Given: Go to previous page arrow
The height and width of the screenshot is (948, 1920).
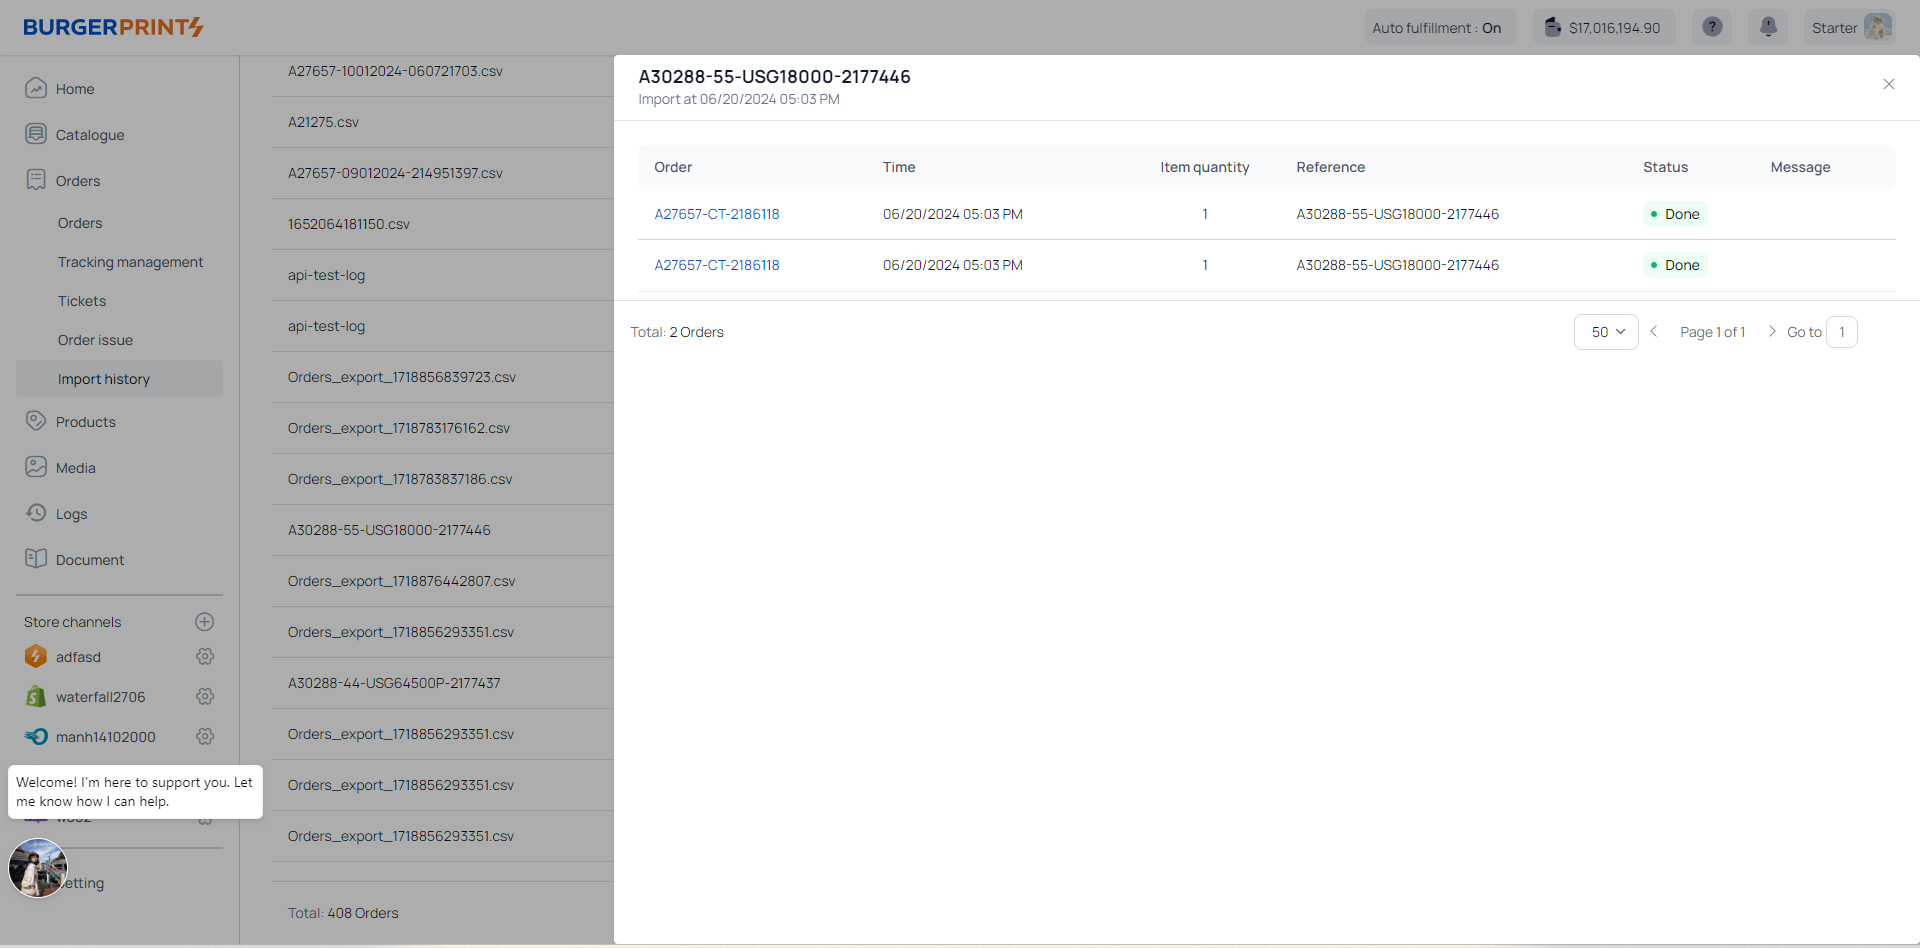Looking at the screenshot, I should coord(1654,332).
